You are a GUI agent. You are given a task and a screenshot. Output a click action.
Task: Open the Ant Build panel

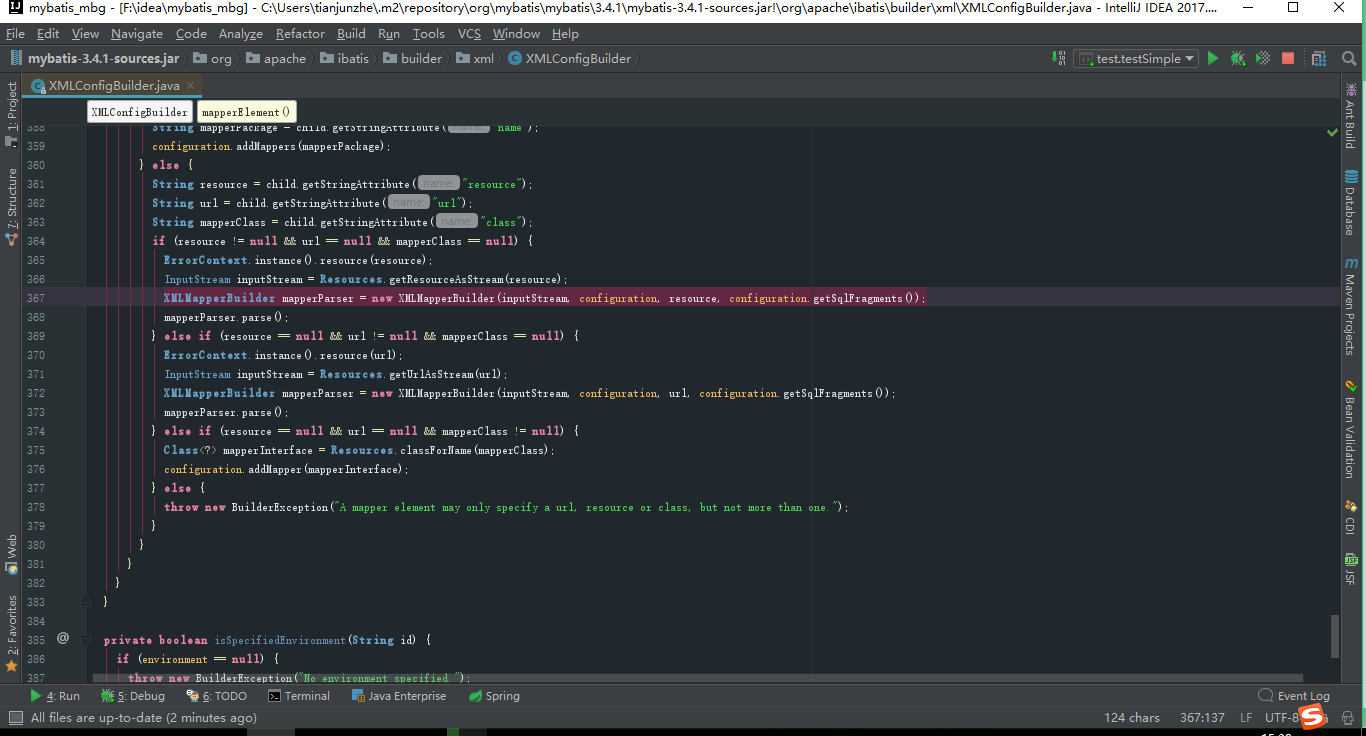1352,120
